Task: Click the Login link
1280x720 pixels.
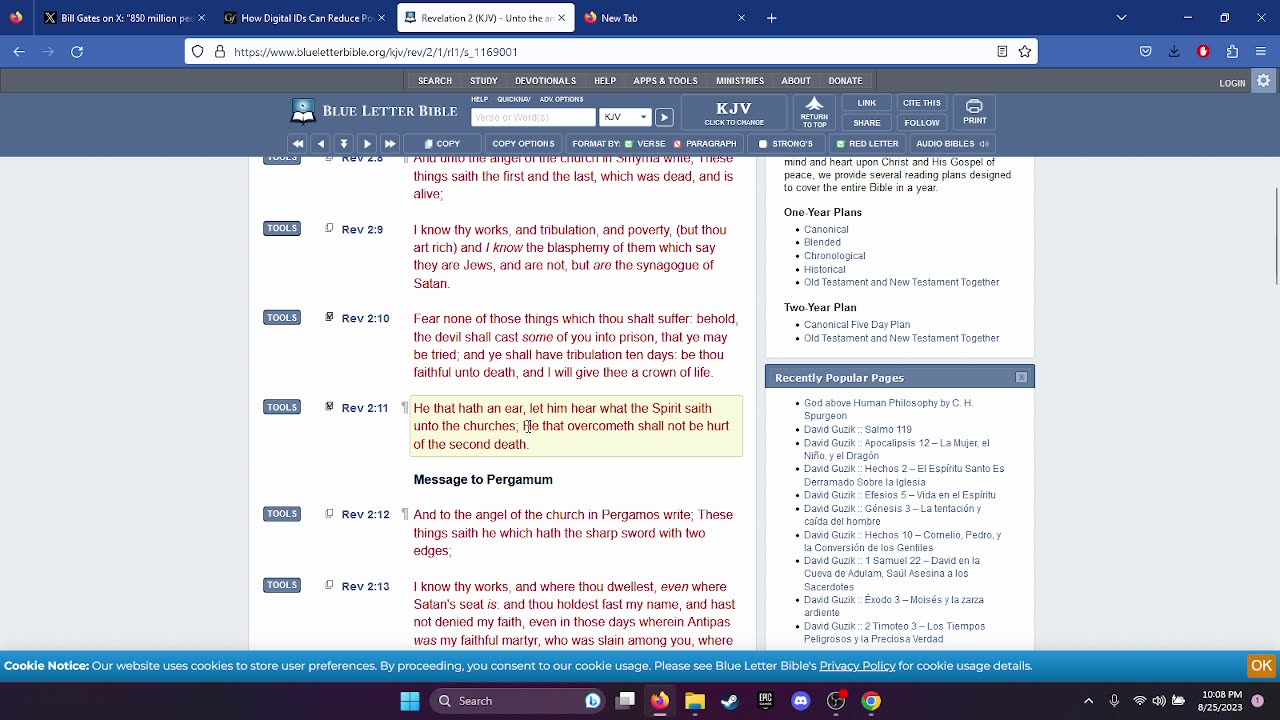Action: [1232, 83]
